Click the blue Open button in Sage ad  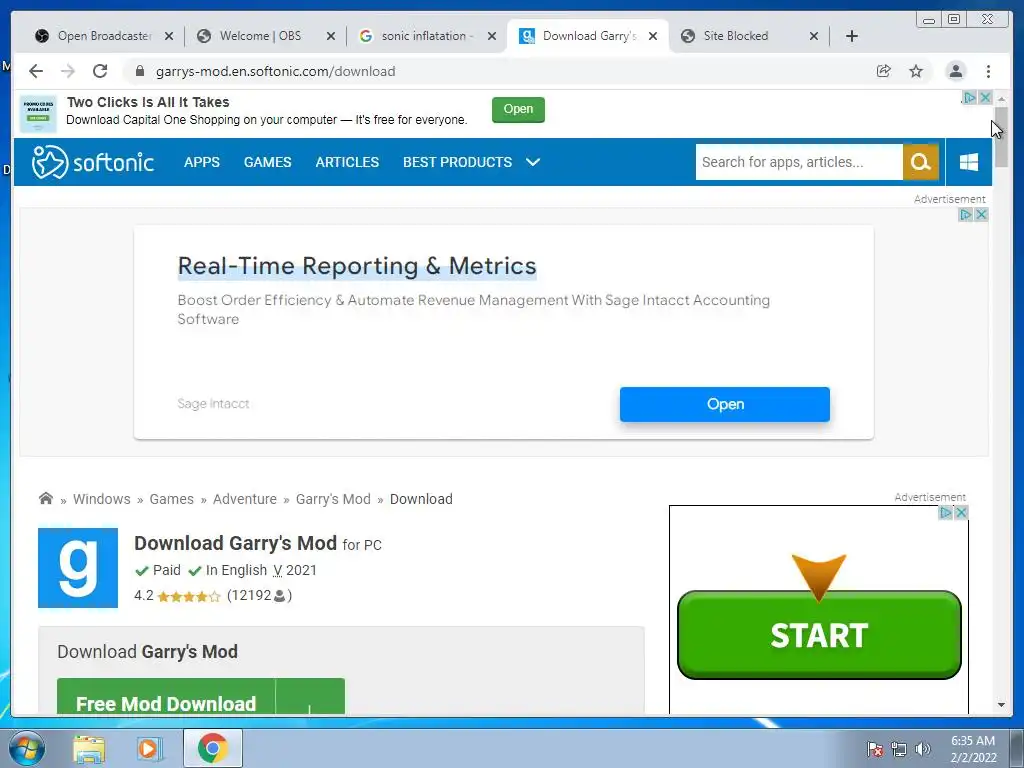725,404
